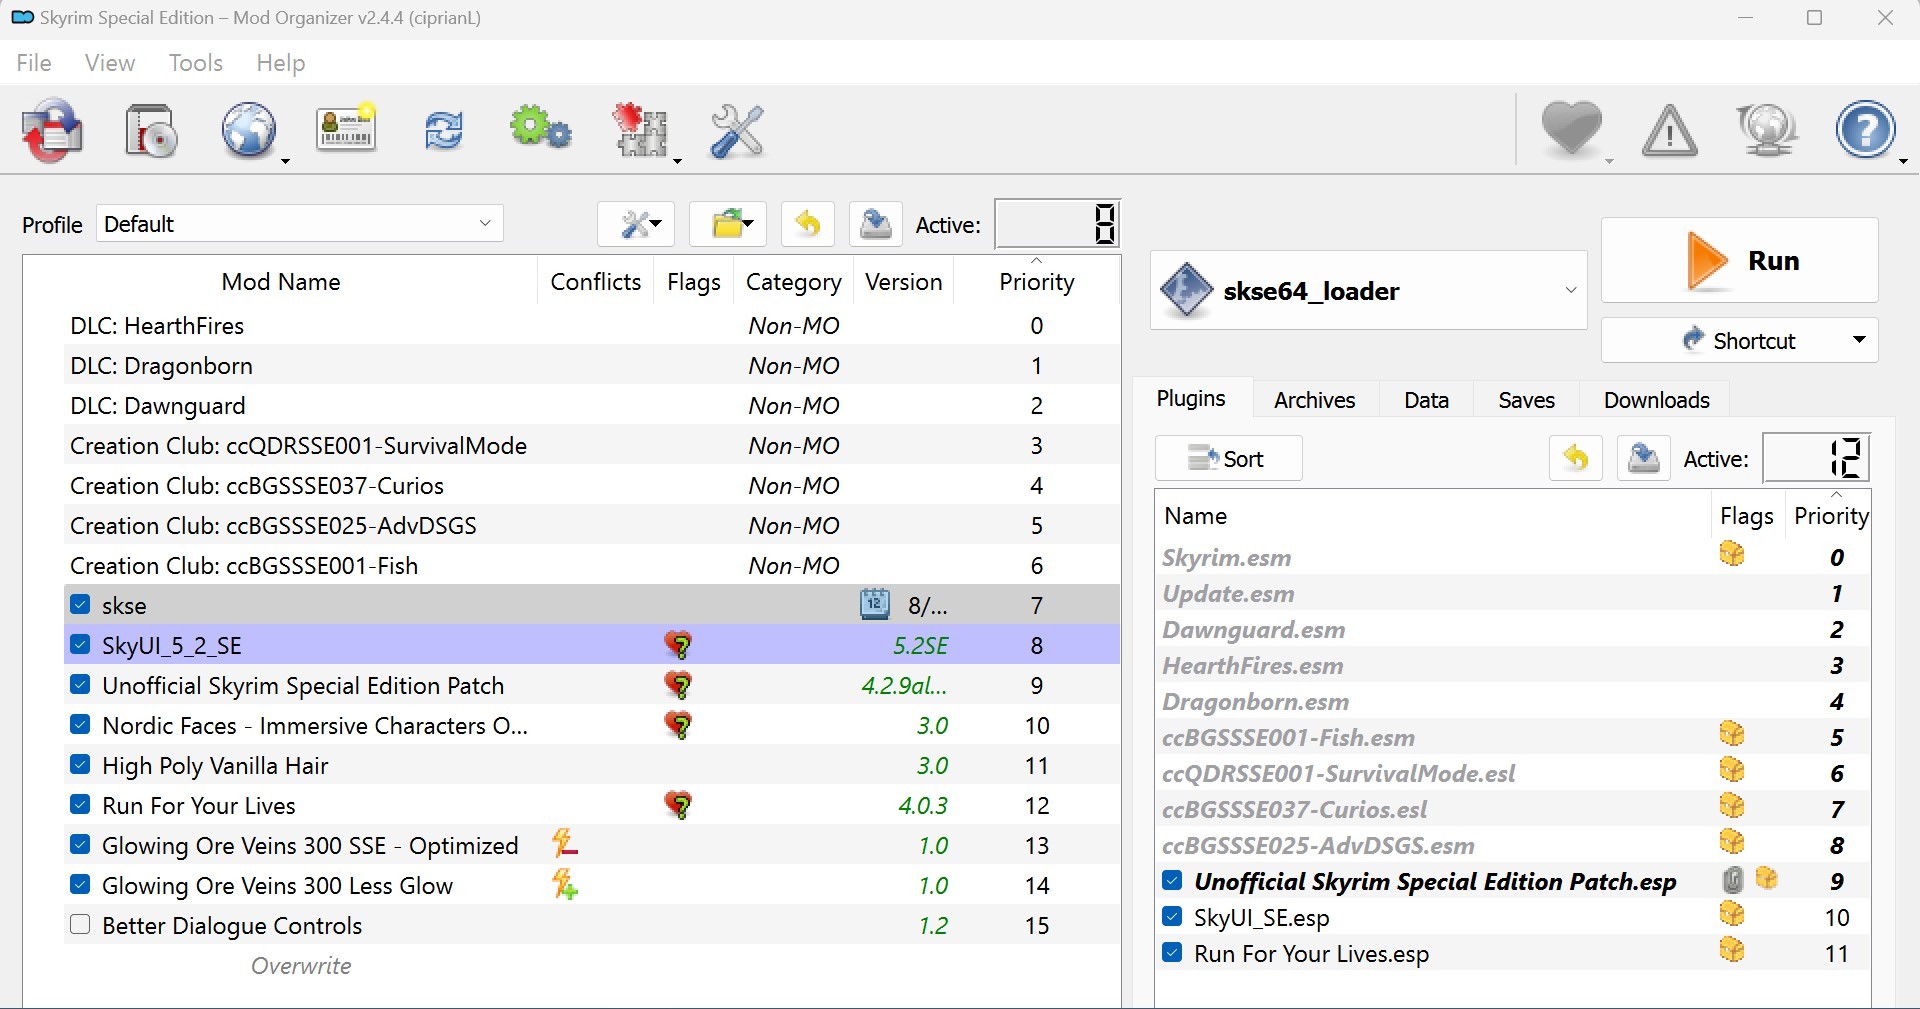The height and width of the screenshot is (1009, 1920).
Task: Click the Install Mod from archive icon
Action: (152, 130)
